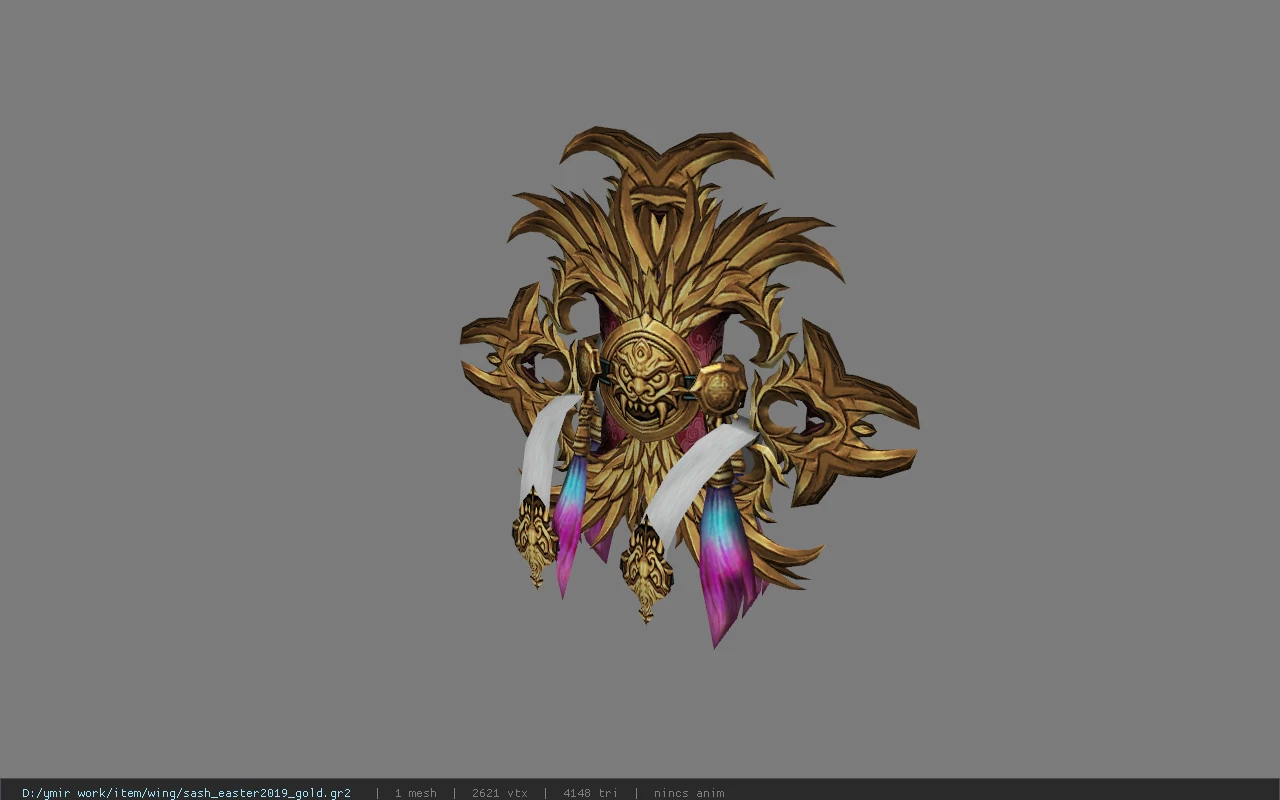Click the "1 mesh" status entry

coord(415,793)
